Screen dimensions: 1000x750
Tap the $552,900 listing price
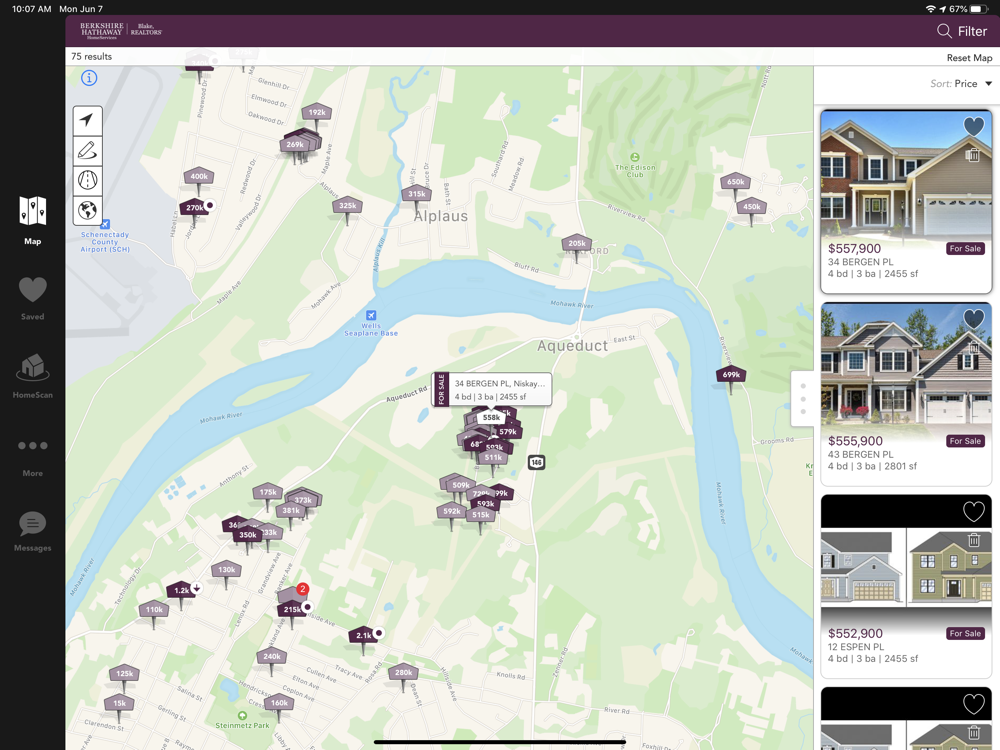click(x=855, y=634)
